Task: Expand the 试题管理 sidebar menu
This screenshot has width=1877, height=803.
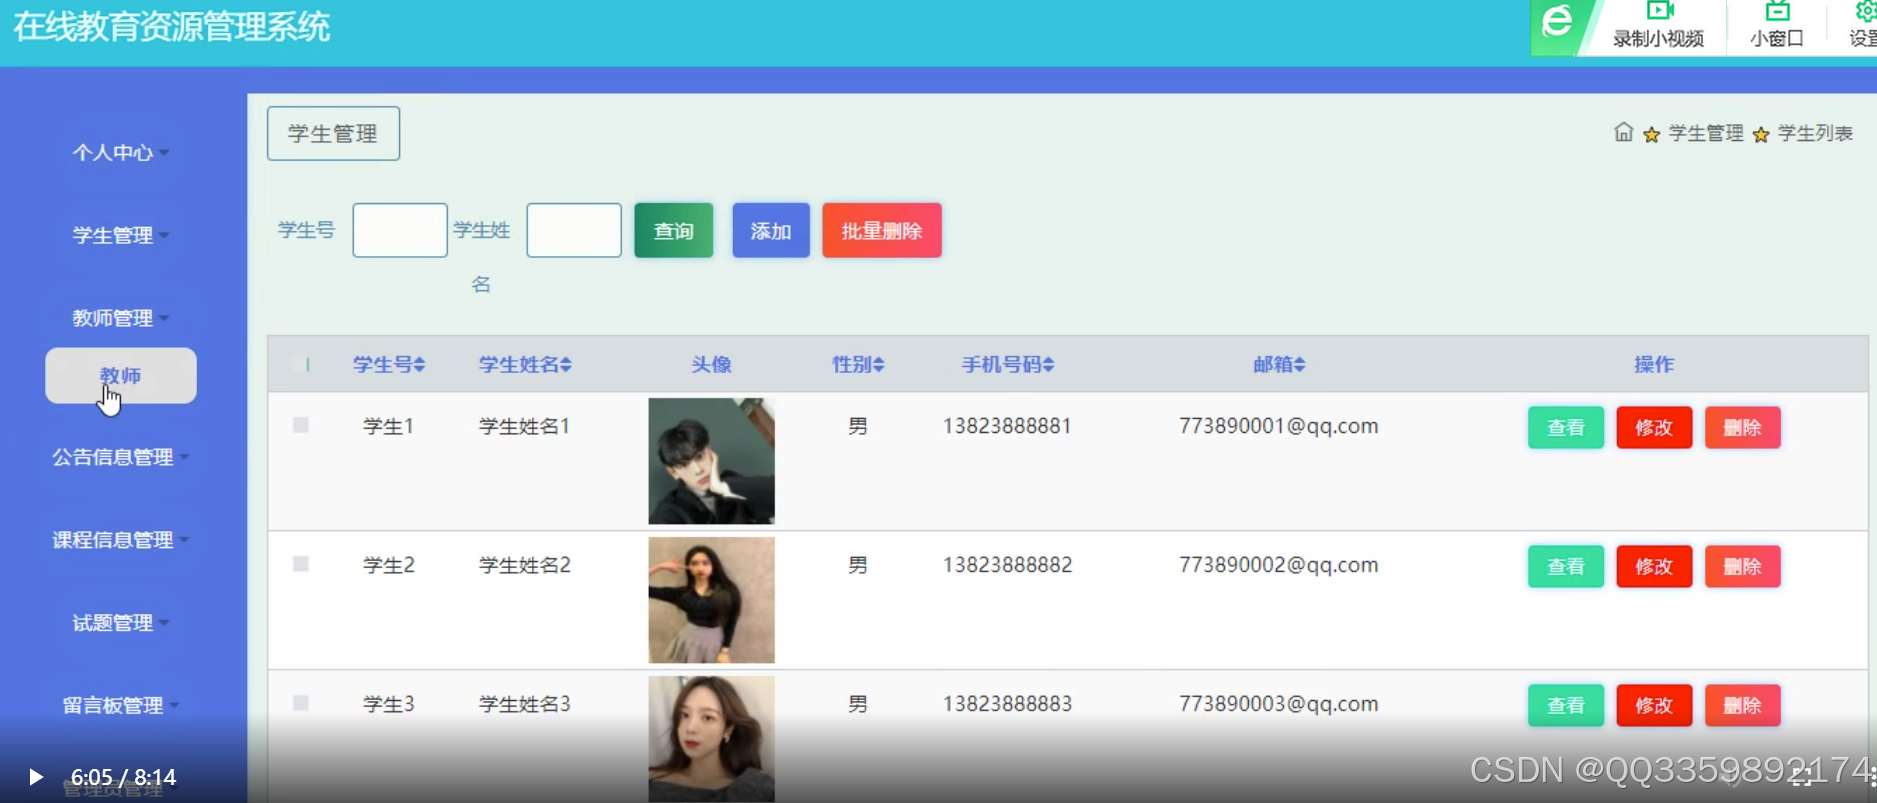Action: click(x=120, y=623)
